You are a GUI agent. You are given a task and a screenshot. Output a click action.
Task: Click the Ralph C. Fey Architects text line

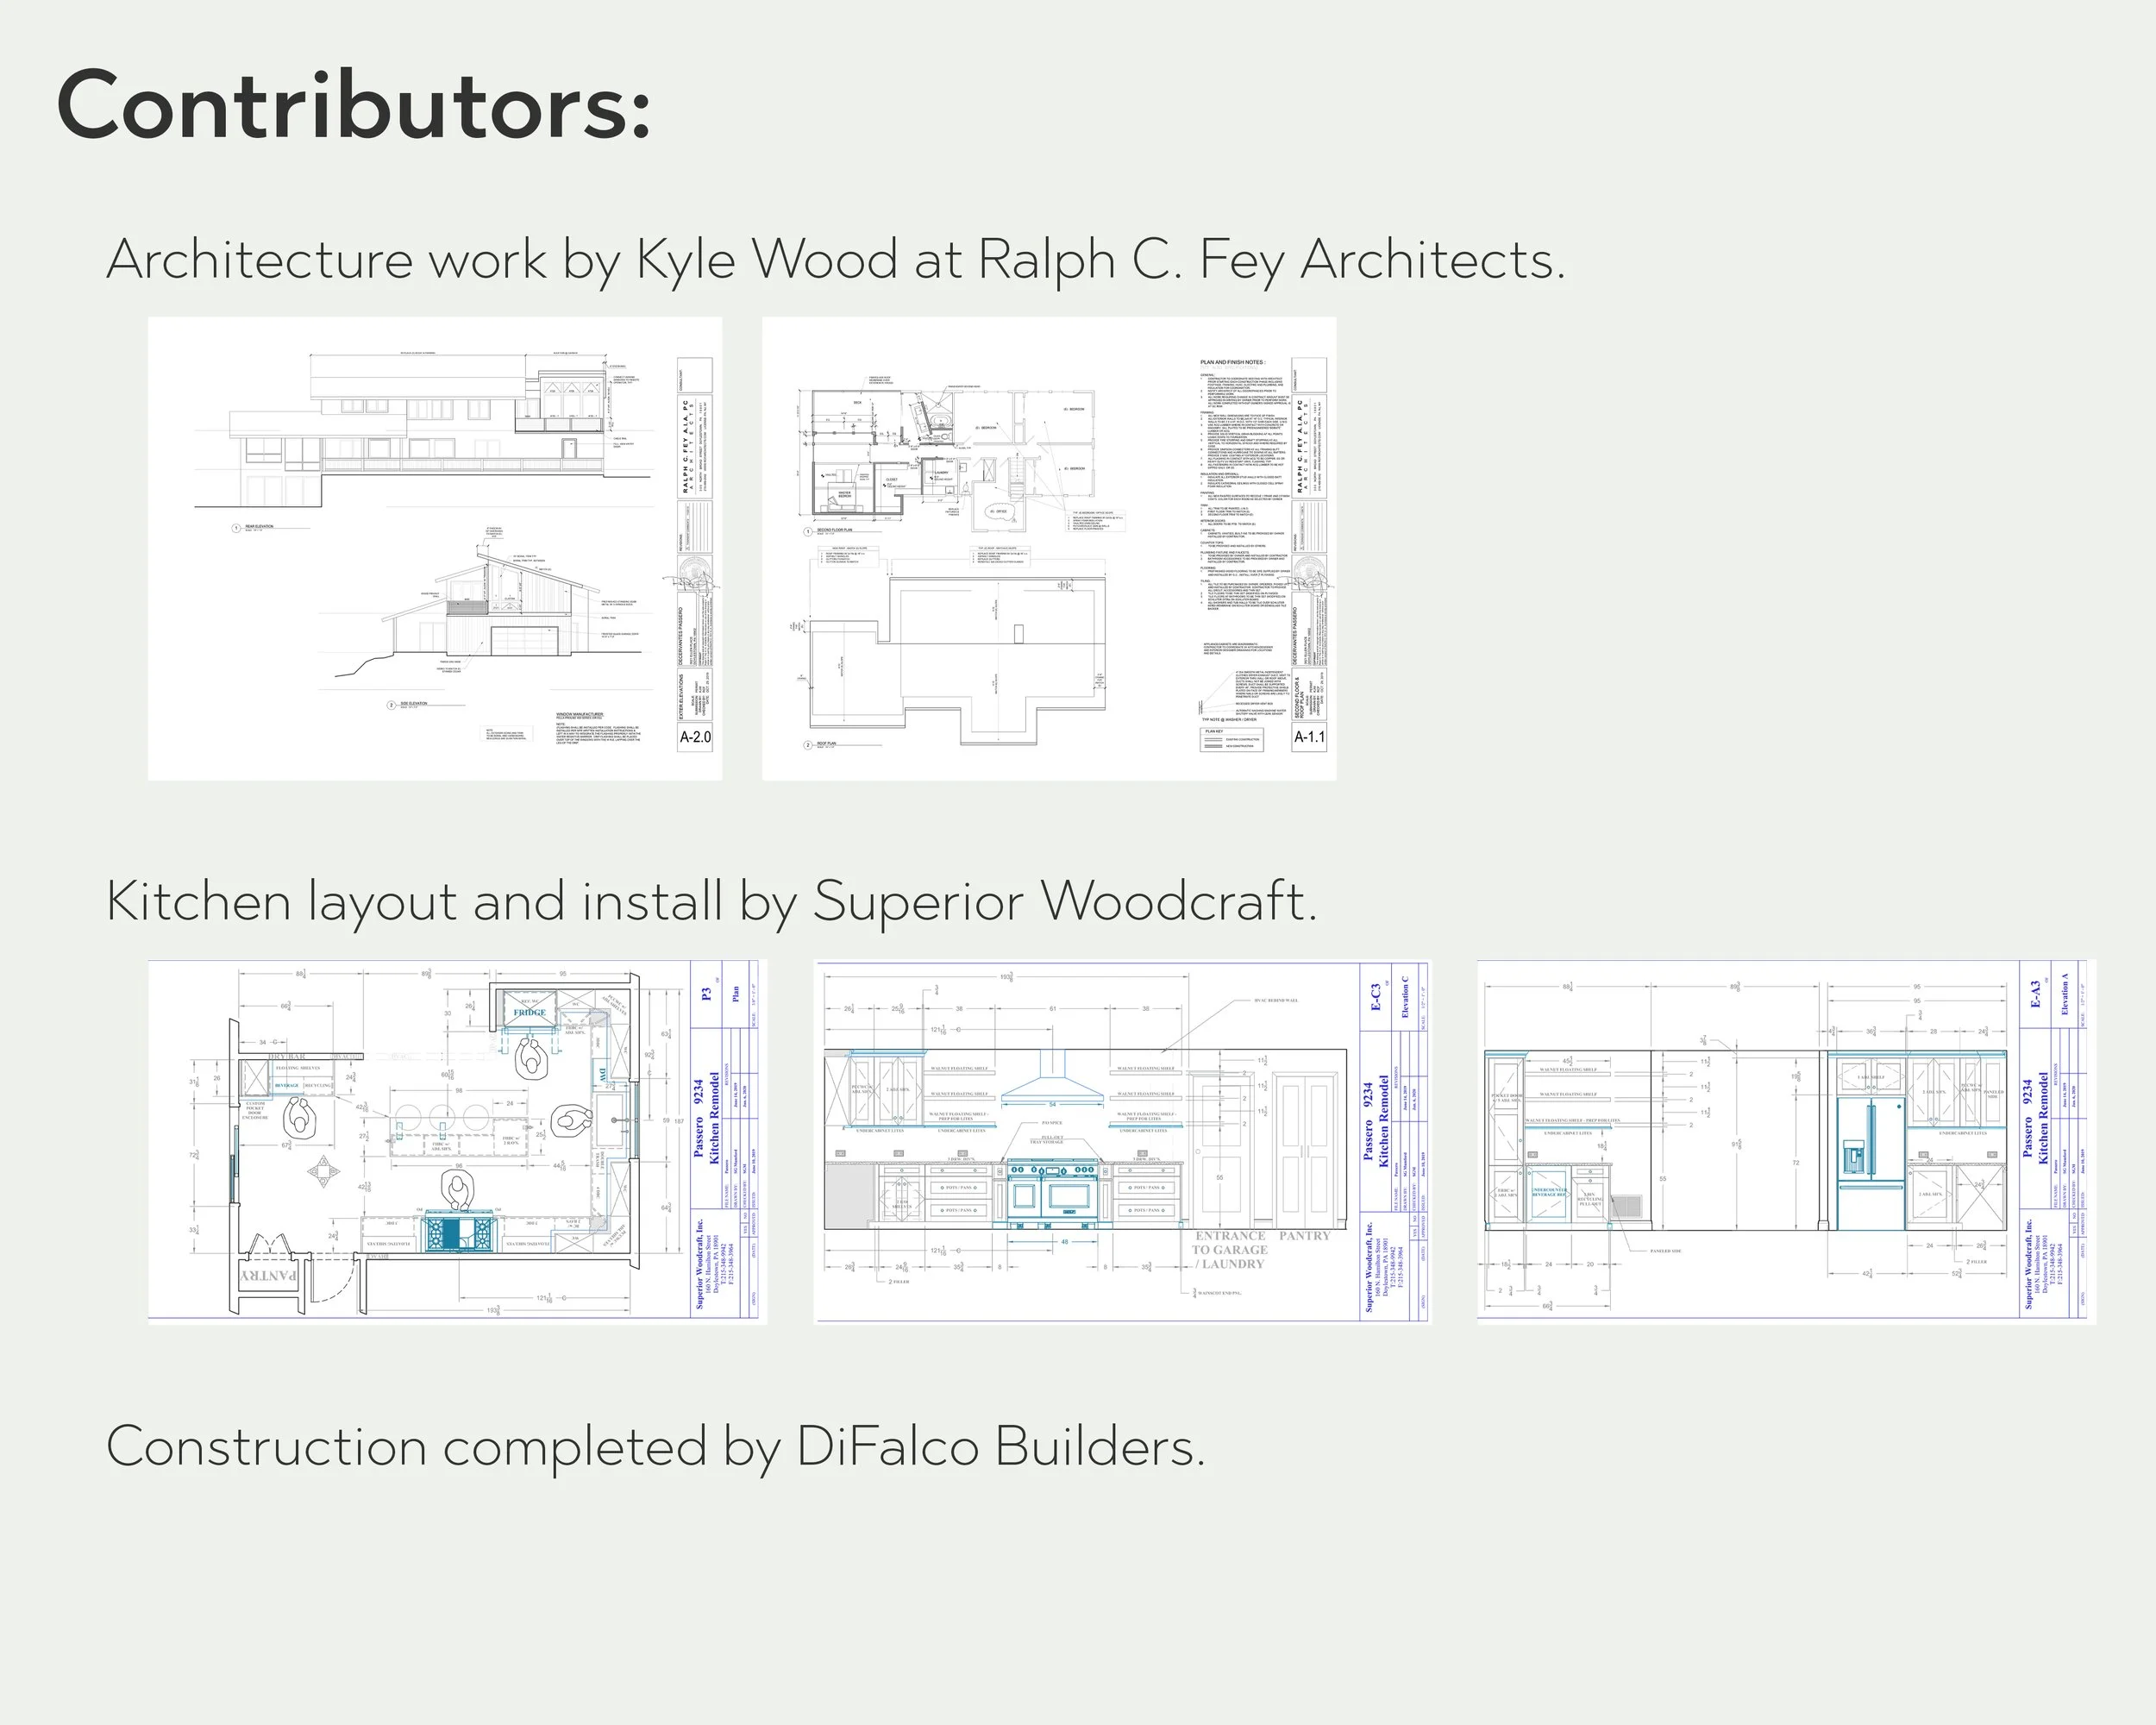tap(835, 260)
